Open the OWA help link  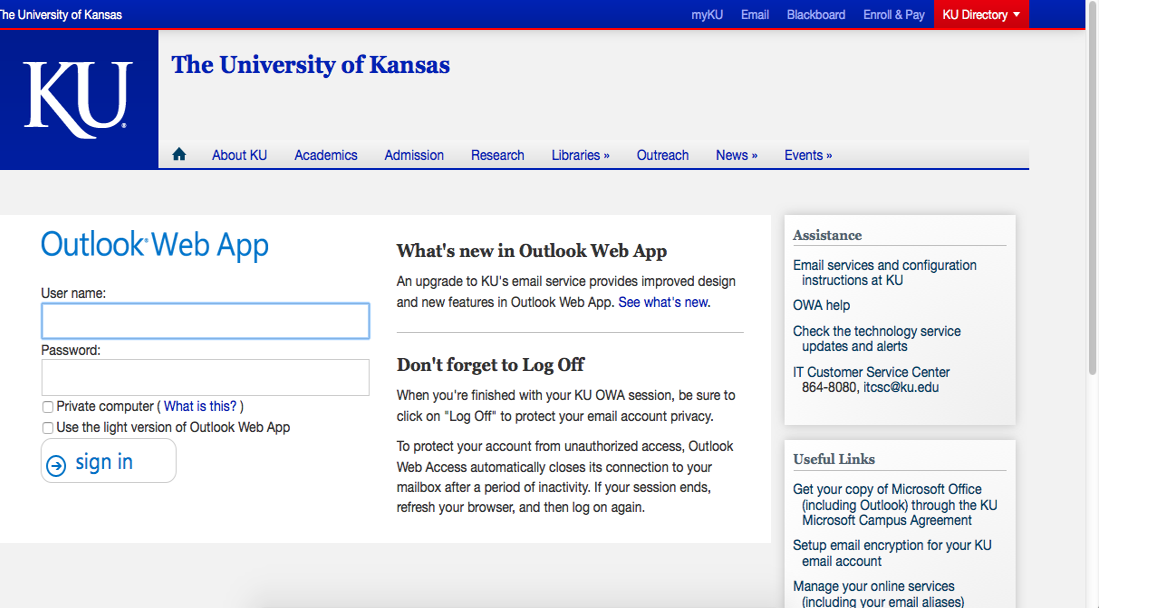point(821,305)
